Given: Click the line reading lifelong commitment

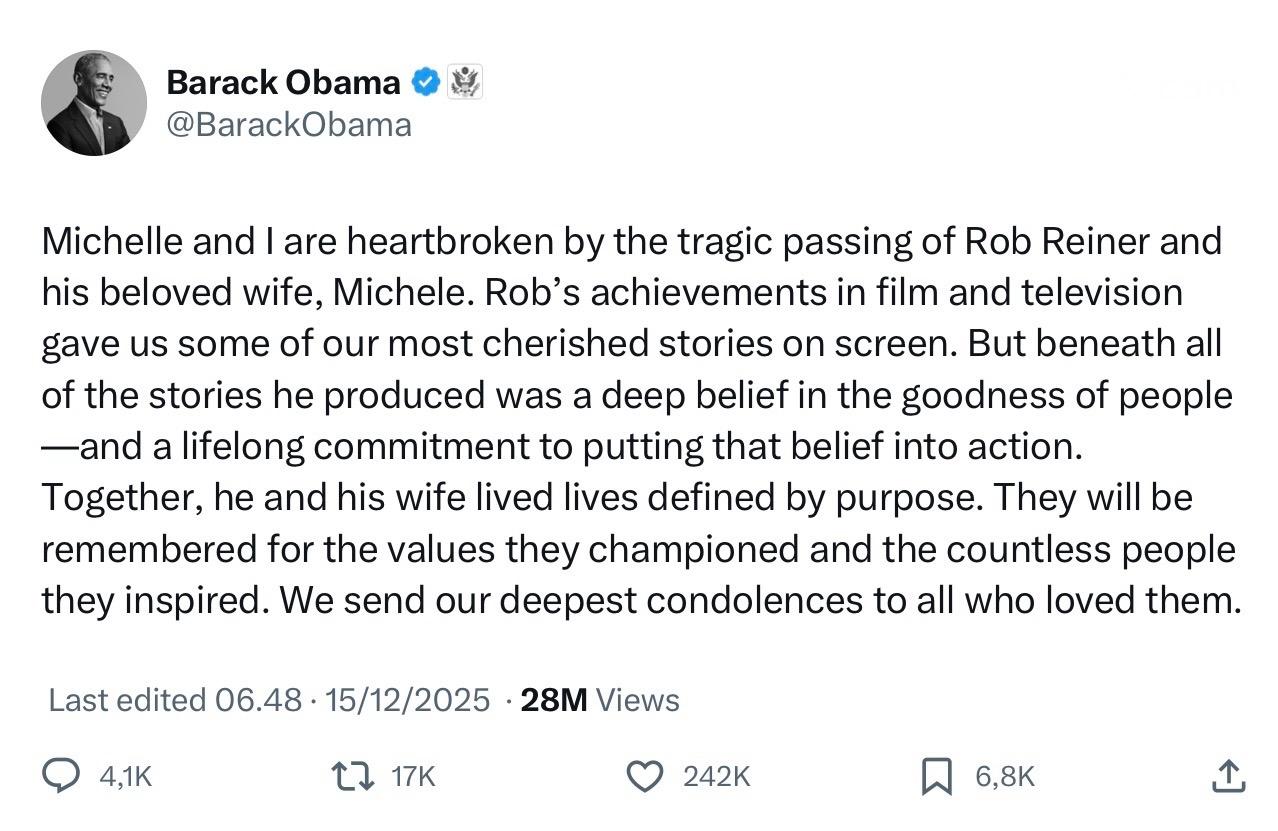Looking at the screenshot, I should point(560,447).
